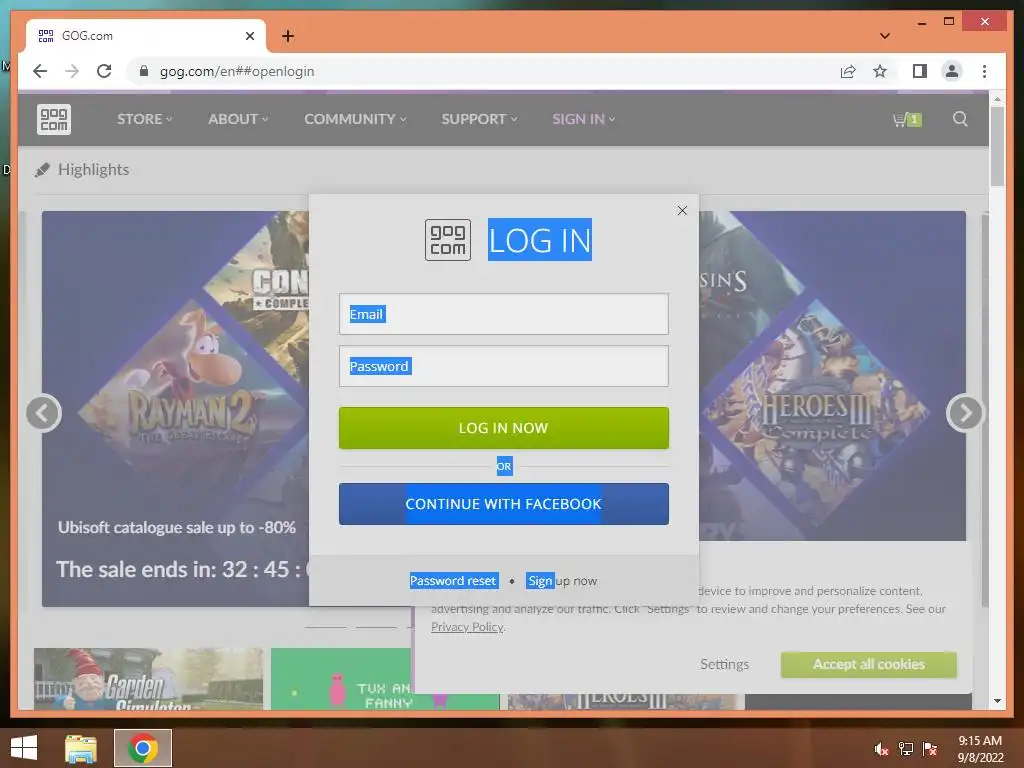Click the GOG logo in the login dialog

coord(448,240)
